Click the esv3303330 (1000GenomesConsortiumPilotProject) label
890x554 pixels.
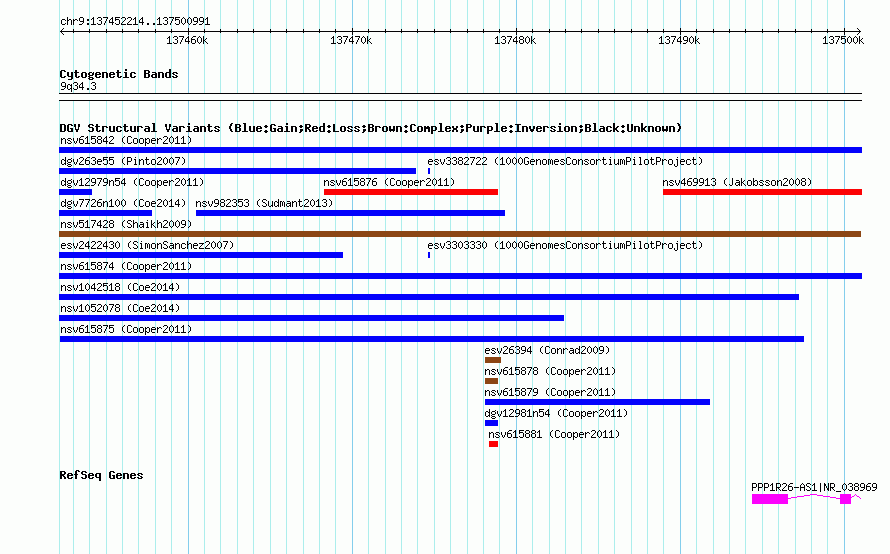tap(565, 245)
